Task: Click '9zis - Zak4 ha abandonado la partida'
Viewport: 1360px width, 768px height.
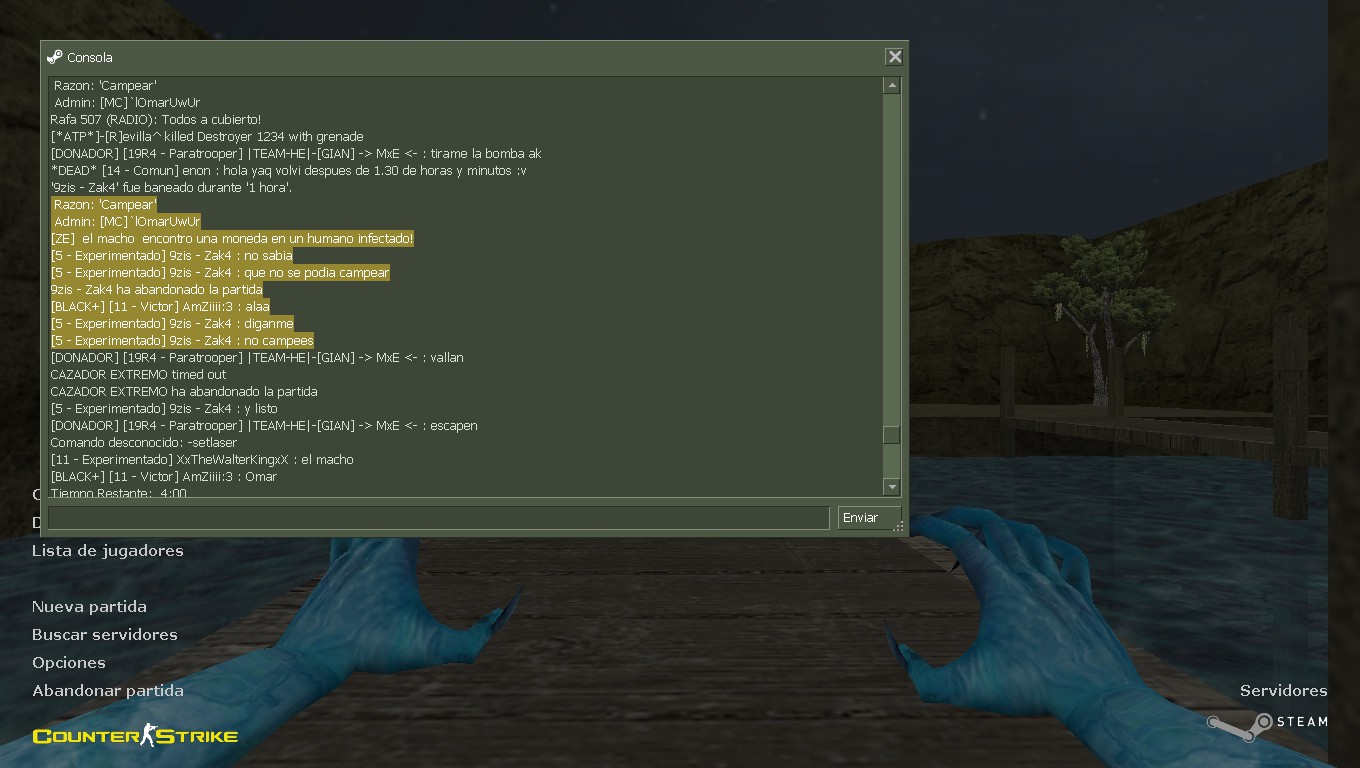Action: pos(157,290)
